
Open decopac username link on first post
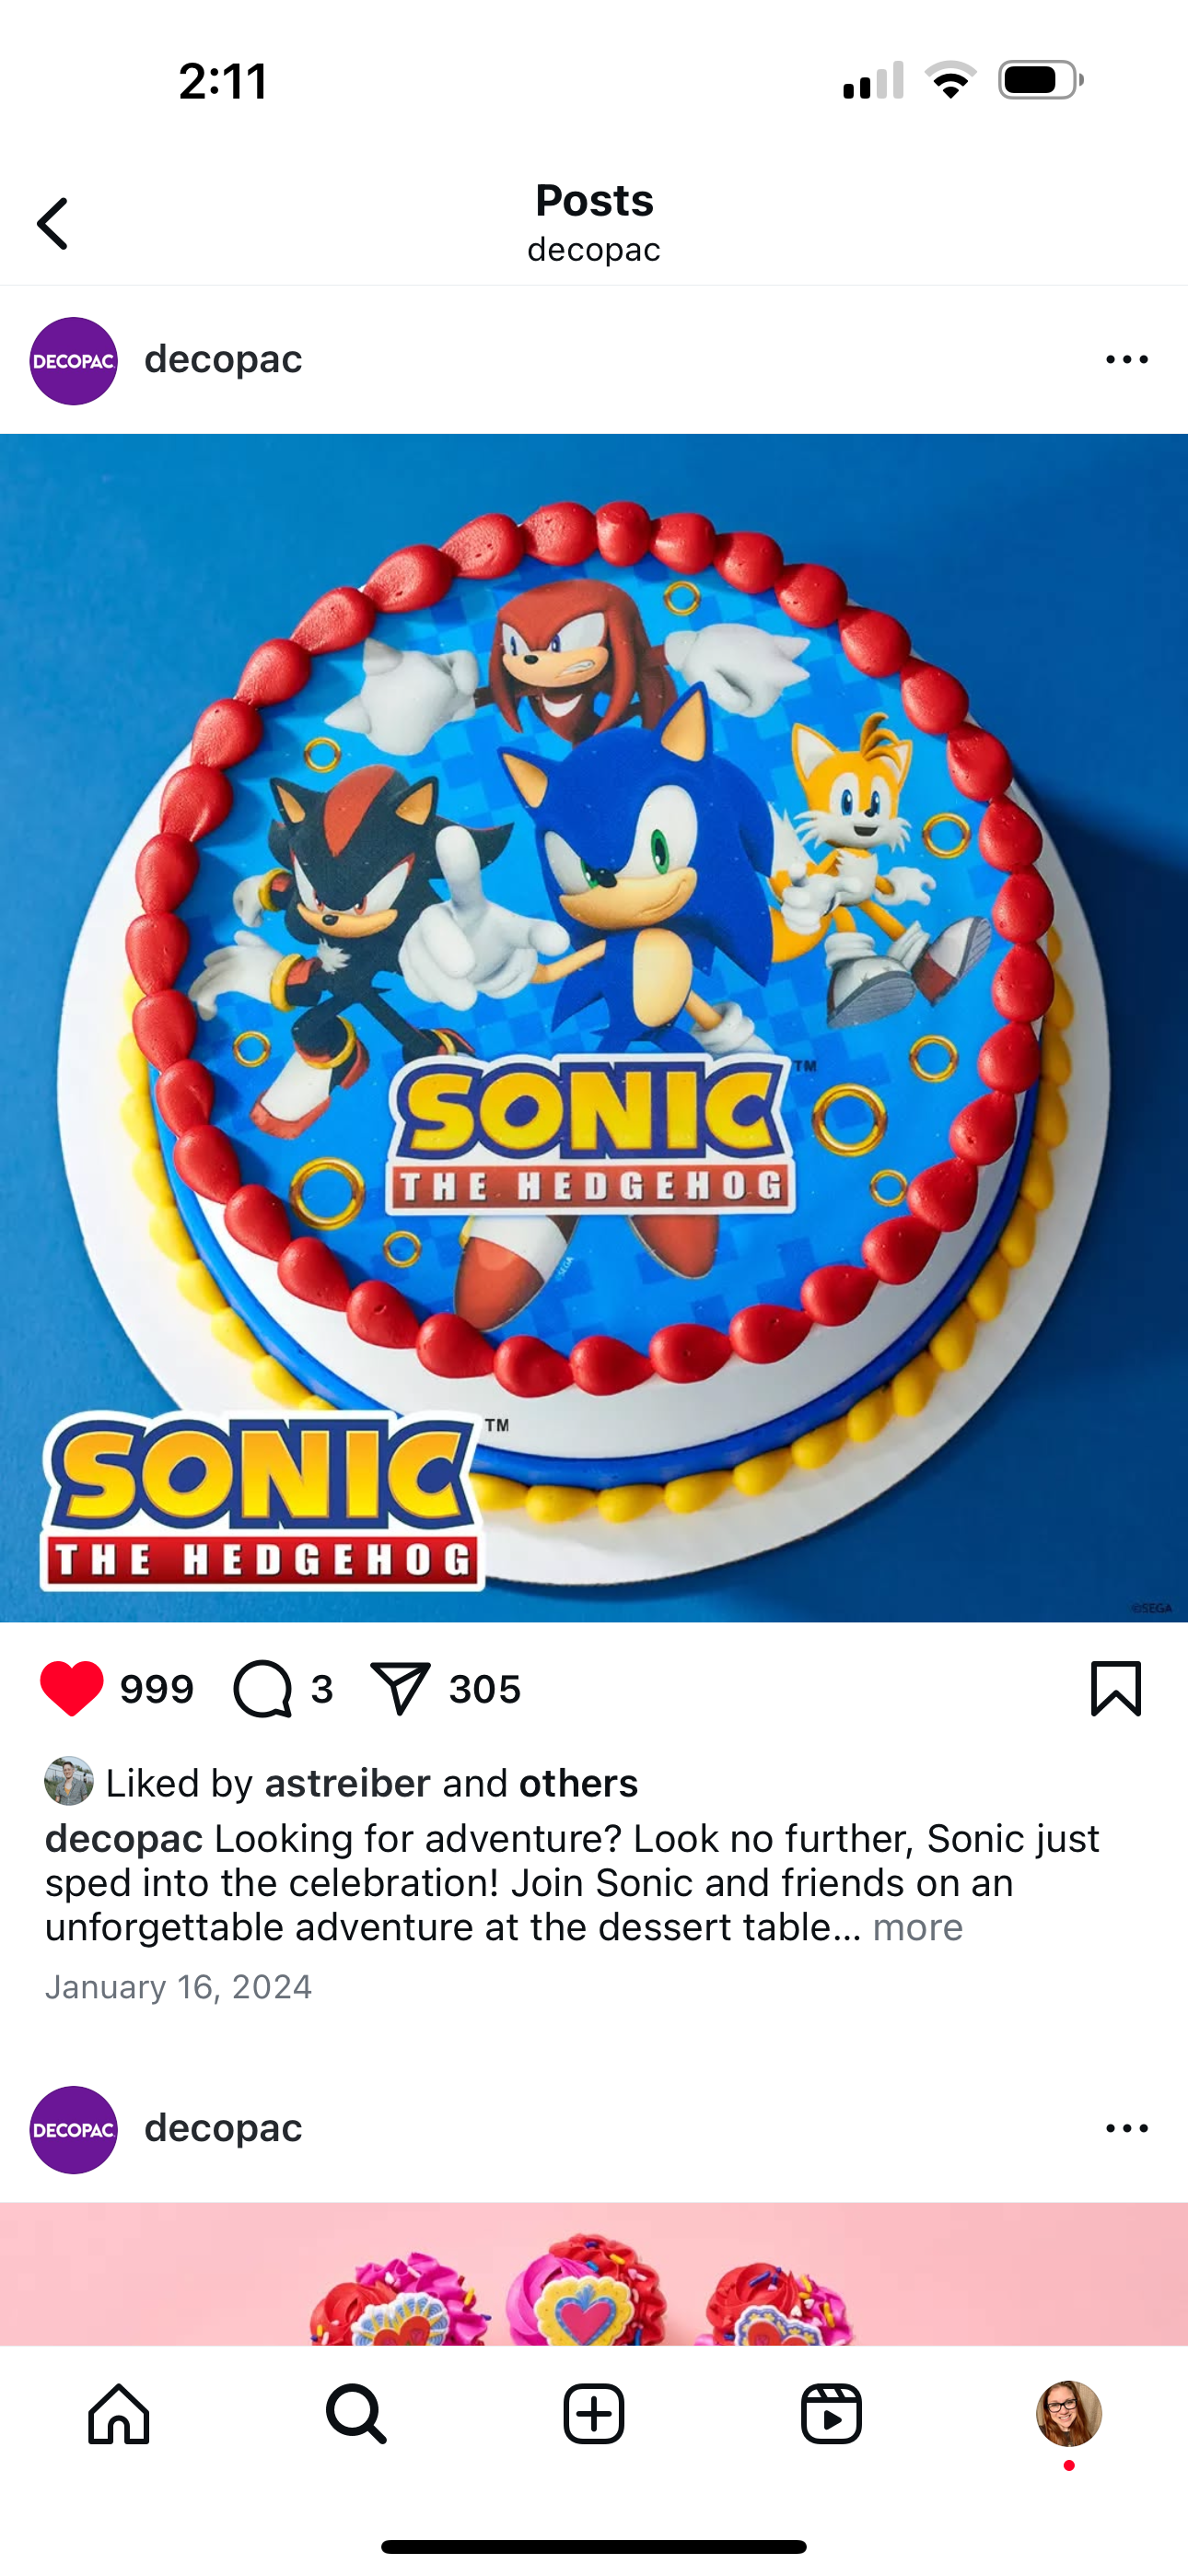[223, 359]
